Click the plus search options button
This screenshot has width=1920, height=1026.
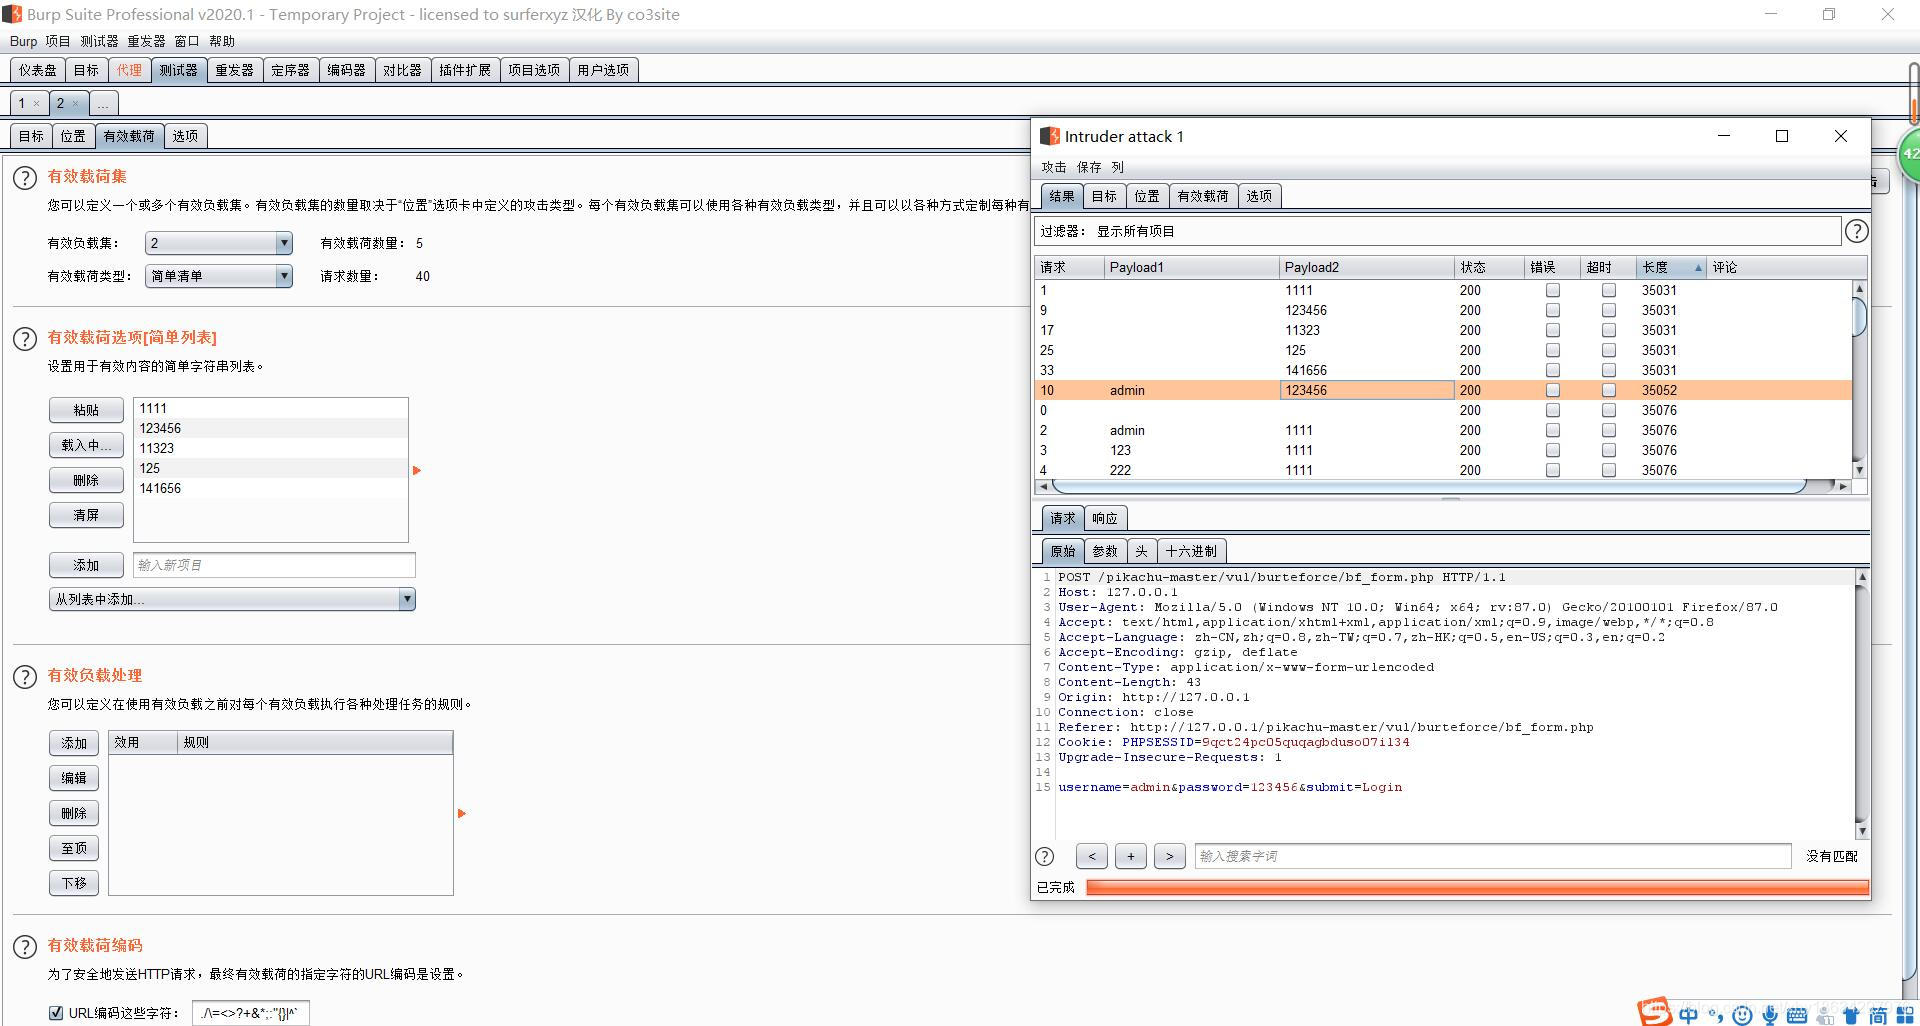click(1131, 856)
